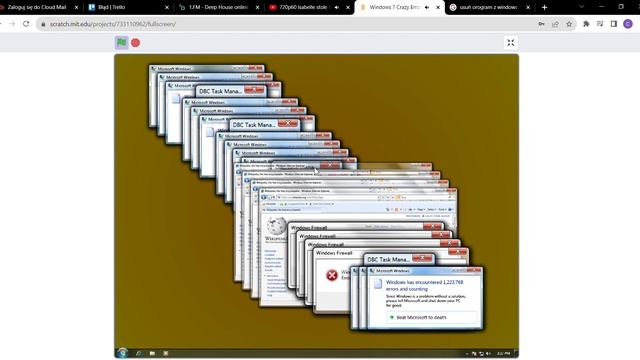Exit Scratch fullscreen mode
The image size is (640, 360).
(511, 42)
